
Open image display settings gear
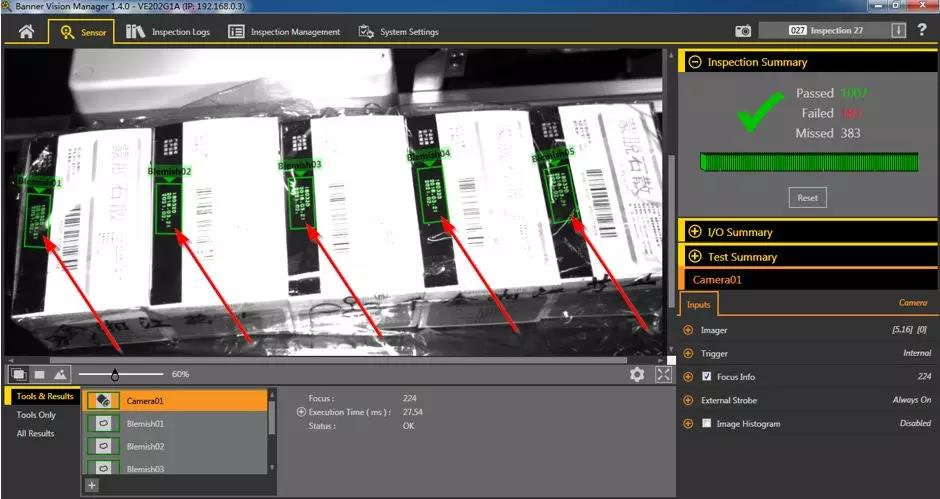click(637, 375)
